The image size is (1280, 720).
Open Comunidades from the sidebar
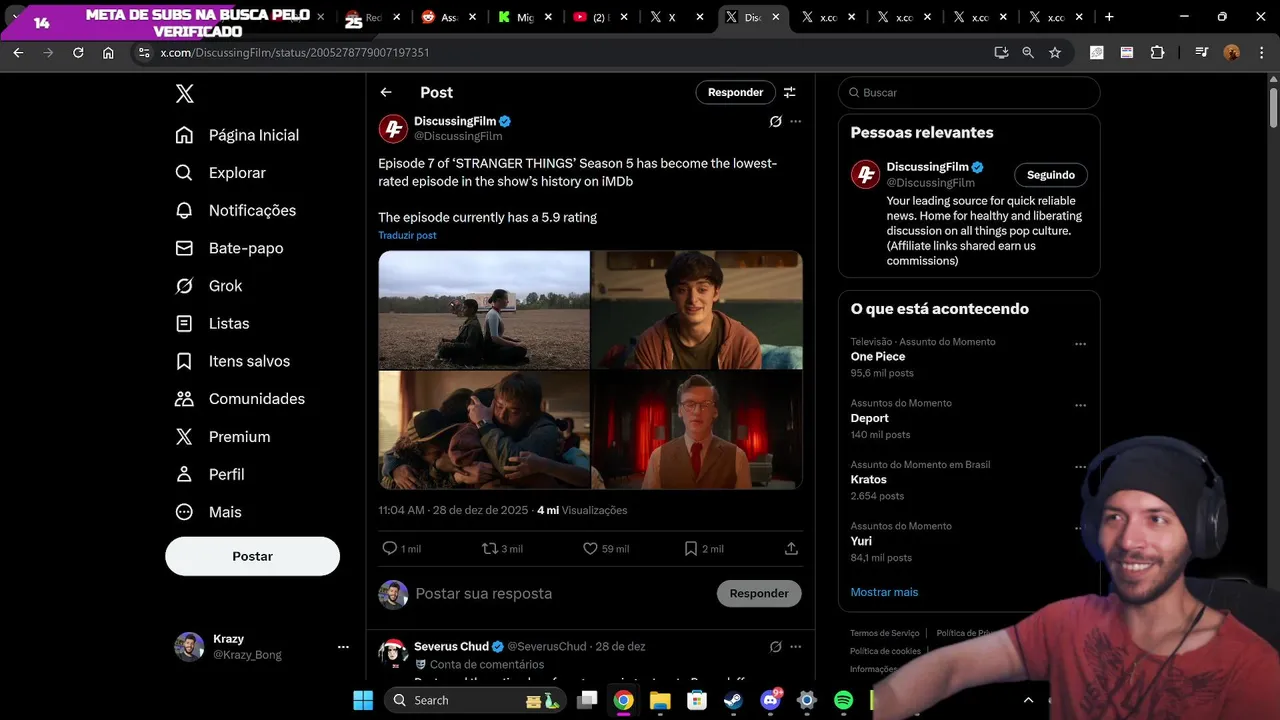point(240,399)
